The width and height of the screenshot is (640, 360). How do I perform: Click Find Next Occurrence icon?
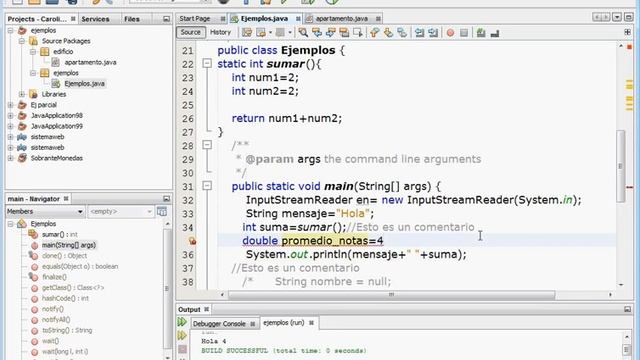coord(331,33)
